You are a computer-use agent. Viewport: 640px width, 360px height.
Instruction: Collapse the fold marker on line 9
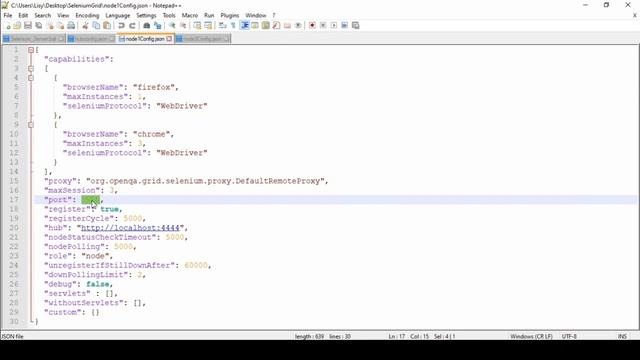31,125
